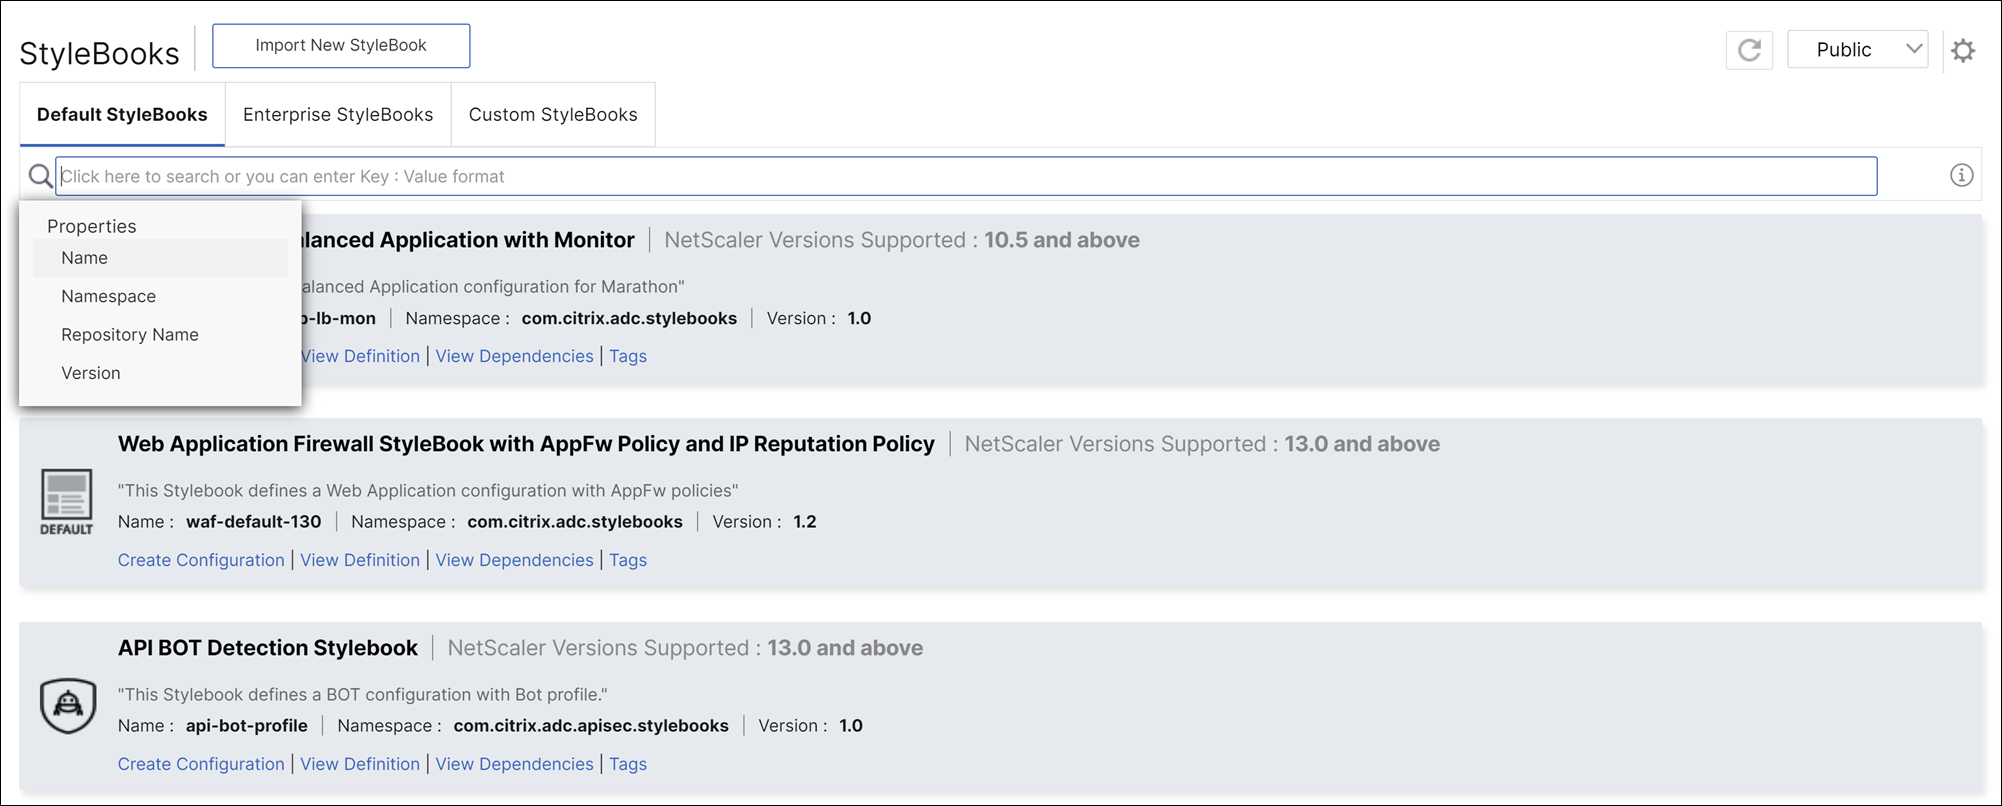Open View Definition for api-bot-profile

pyautogui.click(x=360, y=764)
